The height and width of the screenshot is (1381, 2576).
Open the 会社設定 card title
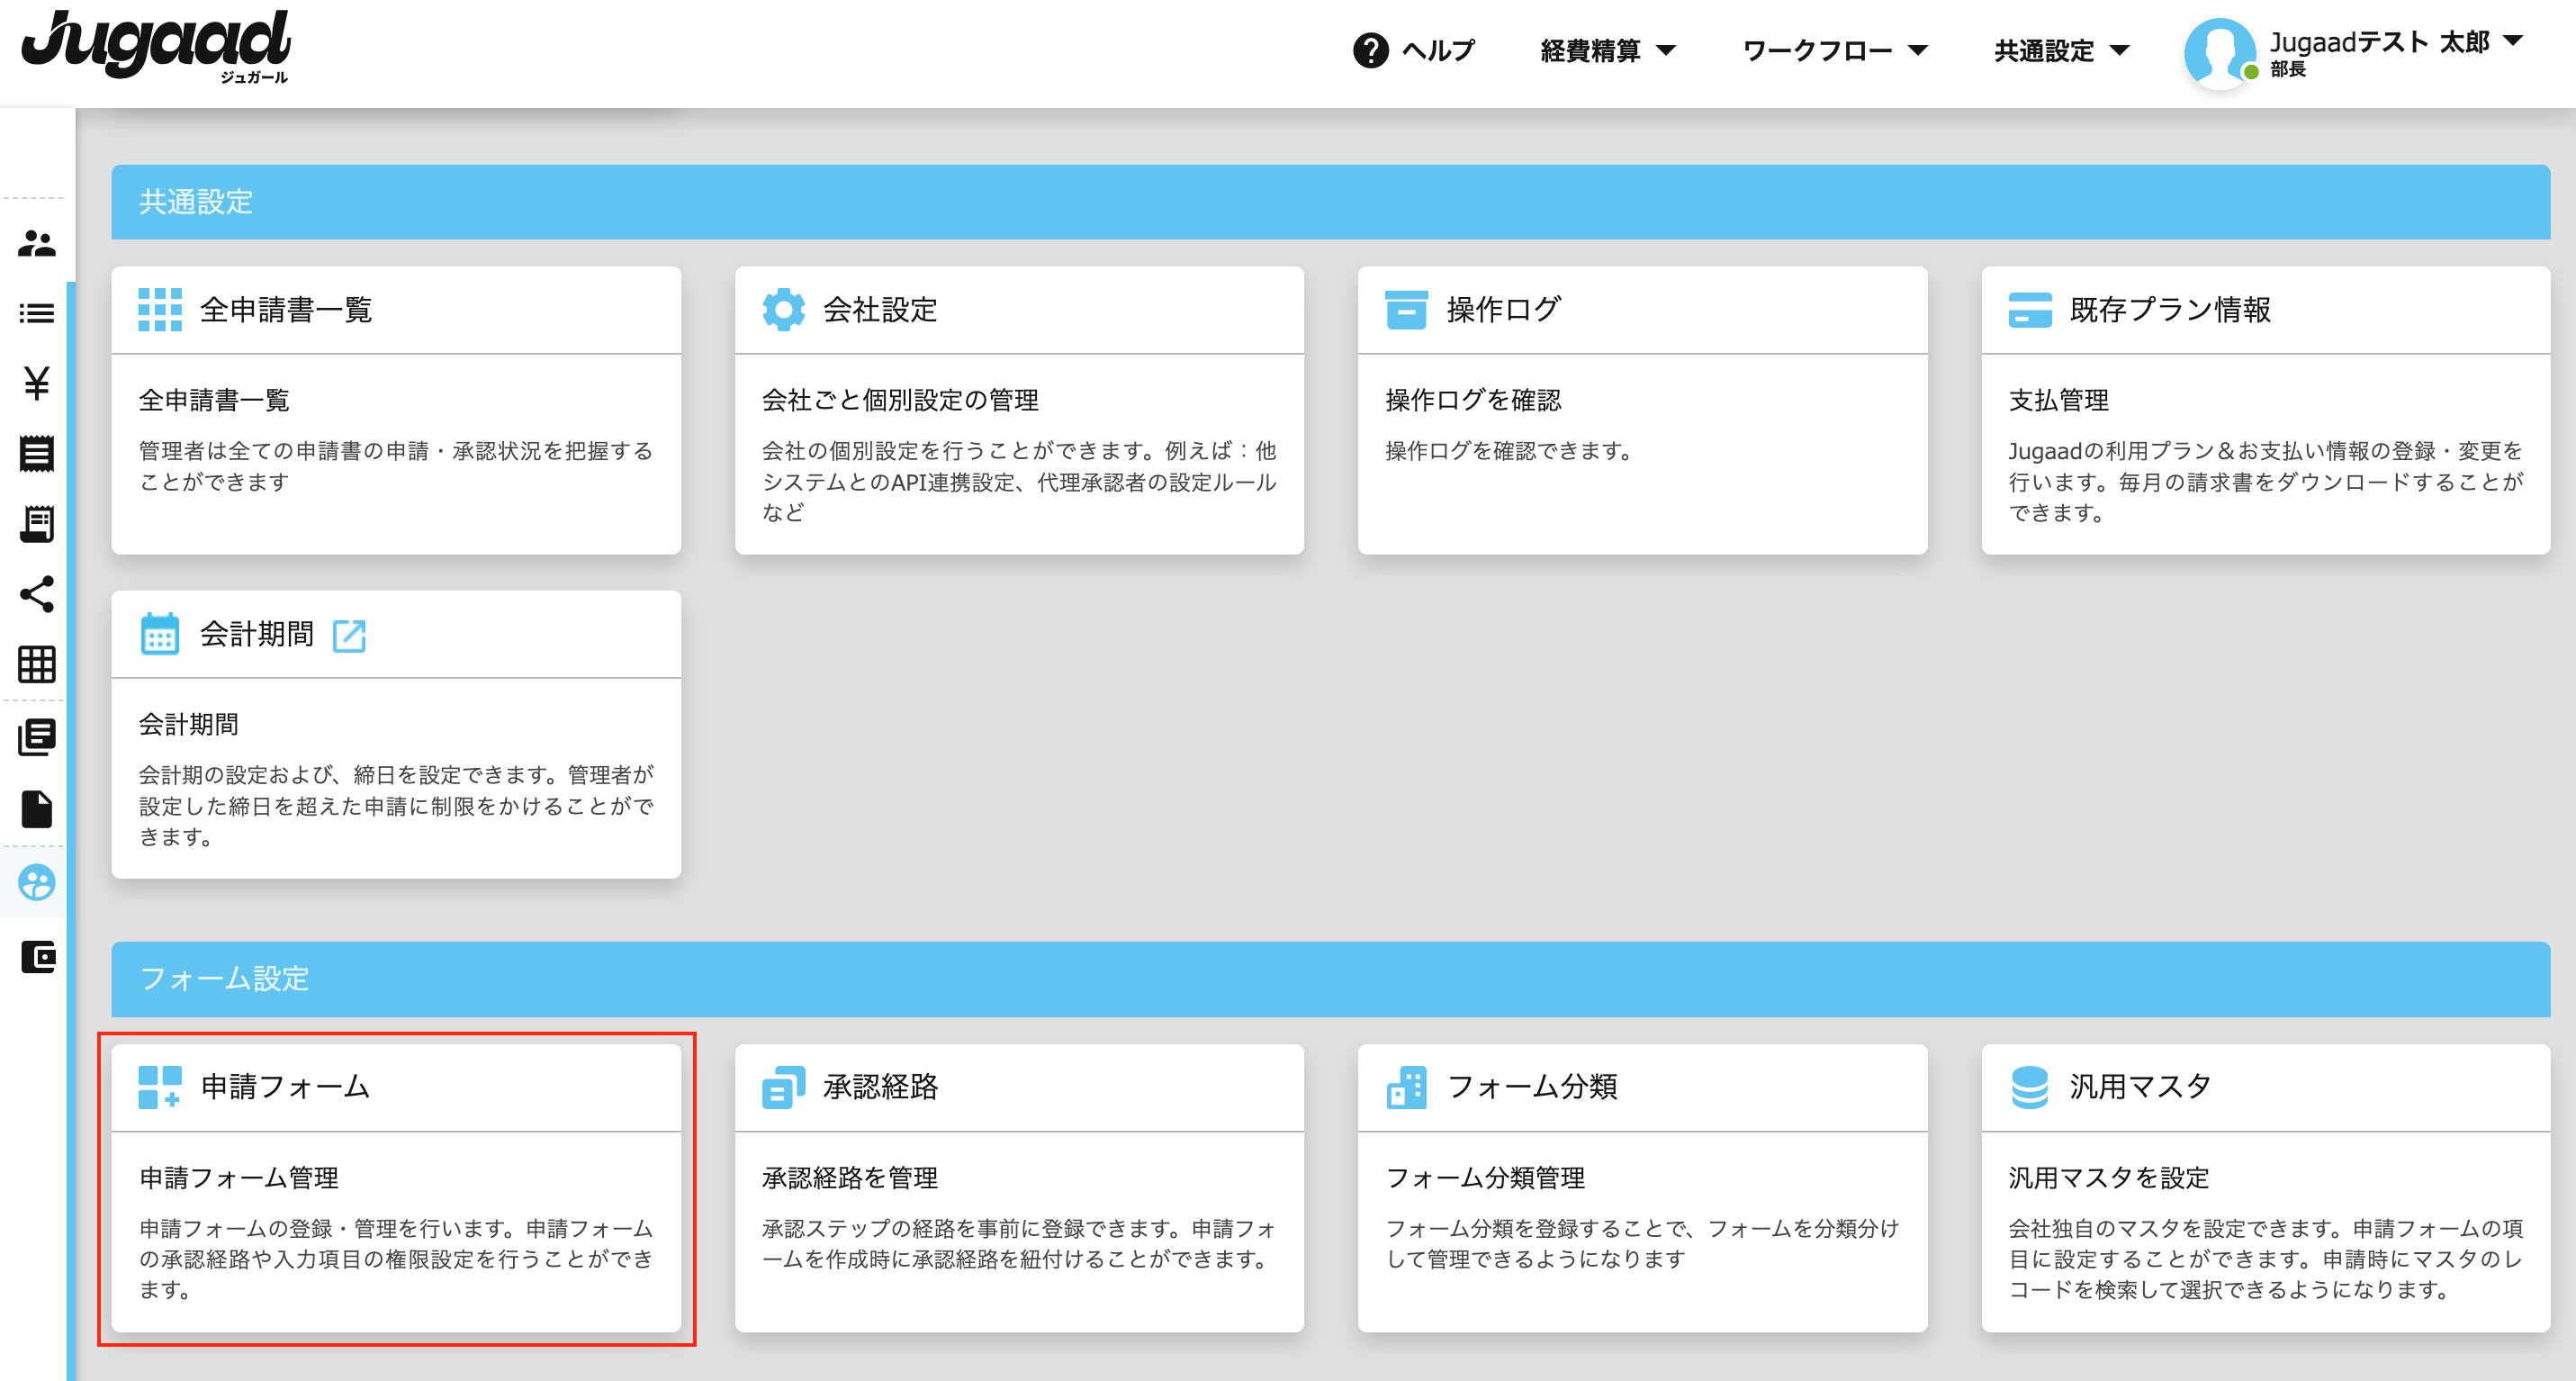pyautogui.click(x=880, y=310)
